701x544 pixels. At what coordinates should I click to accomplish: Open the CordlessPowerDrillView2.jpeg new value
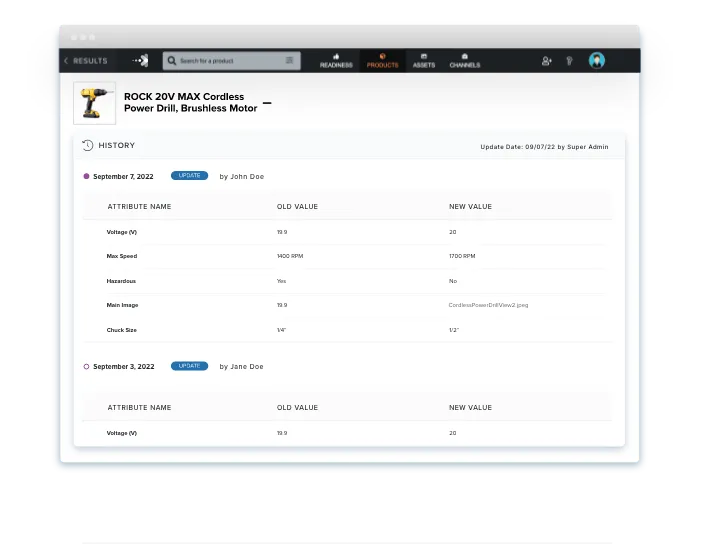[x=488, y=305]
